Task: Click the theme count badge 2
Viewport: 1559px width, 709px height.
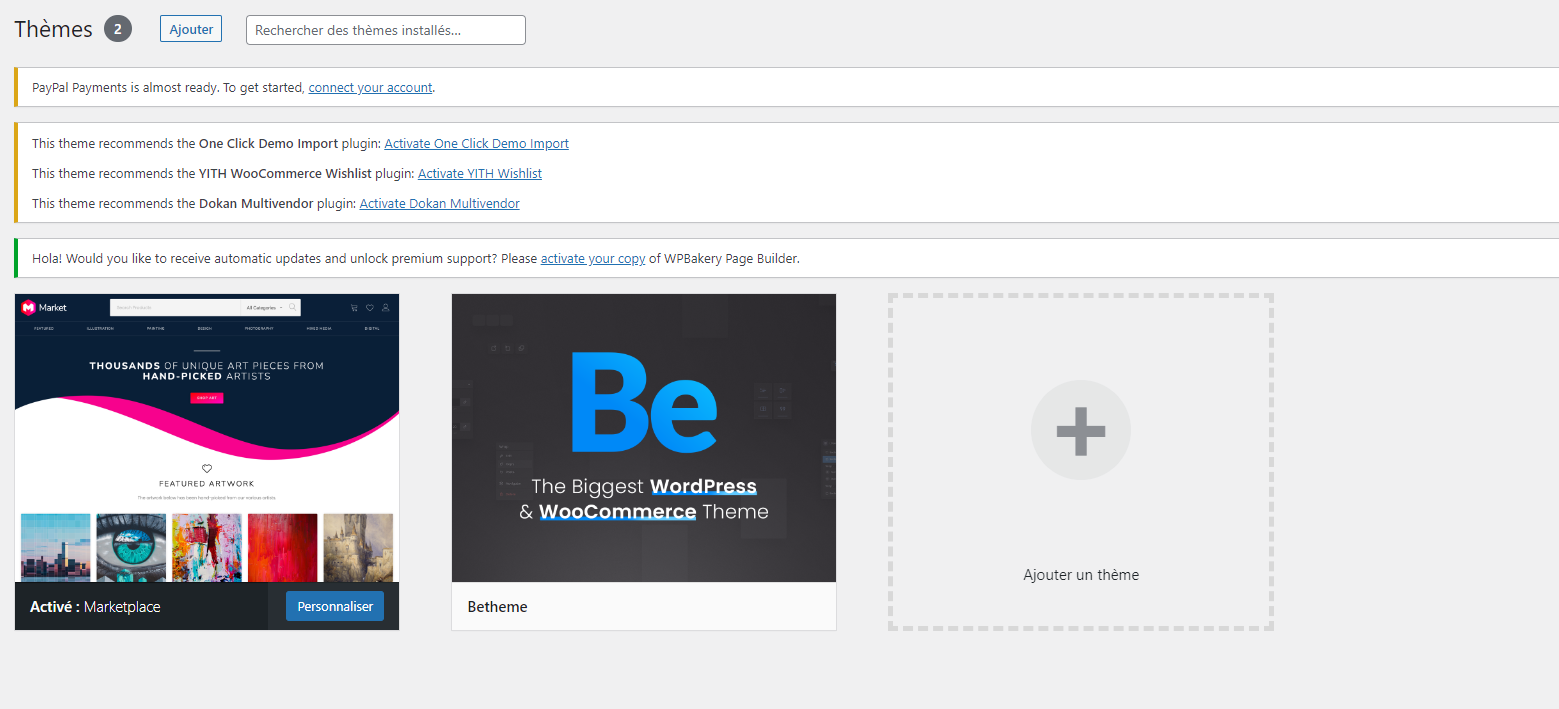Action: tap(118, 30)
